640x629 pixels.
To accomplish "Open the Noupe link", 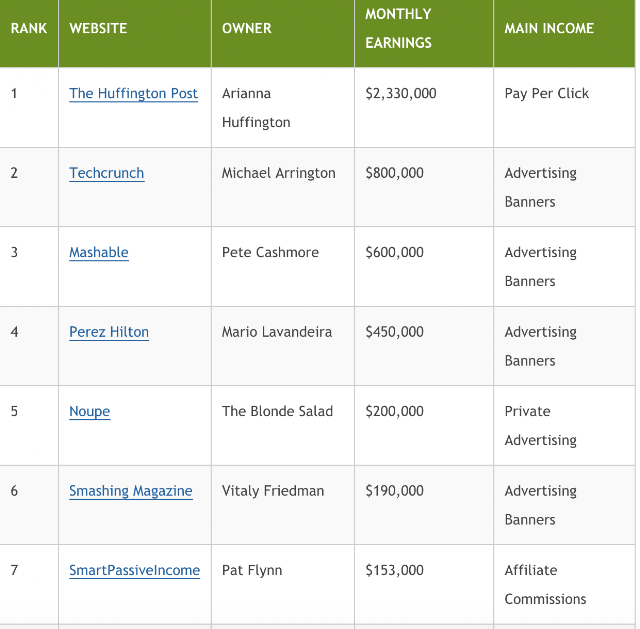I will pos(90,411).
